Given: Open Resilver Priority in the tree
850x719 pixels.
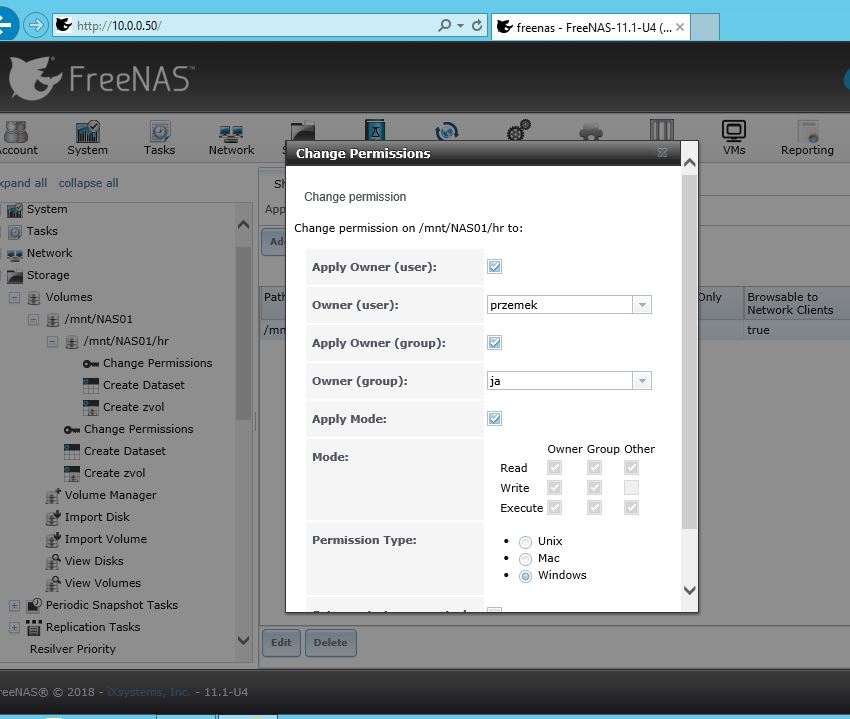Looking at the screenshot, I should click(73, 649).
